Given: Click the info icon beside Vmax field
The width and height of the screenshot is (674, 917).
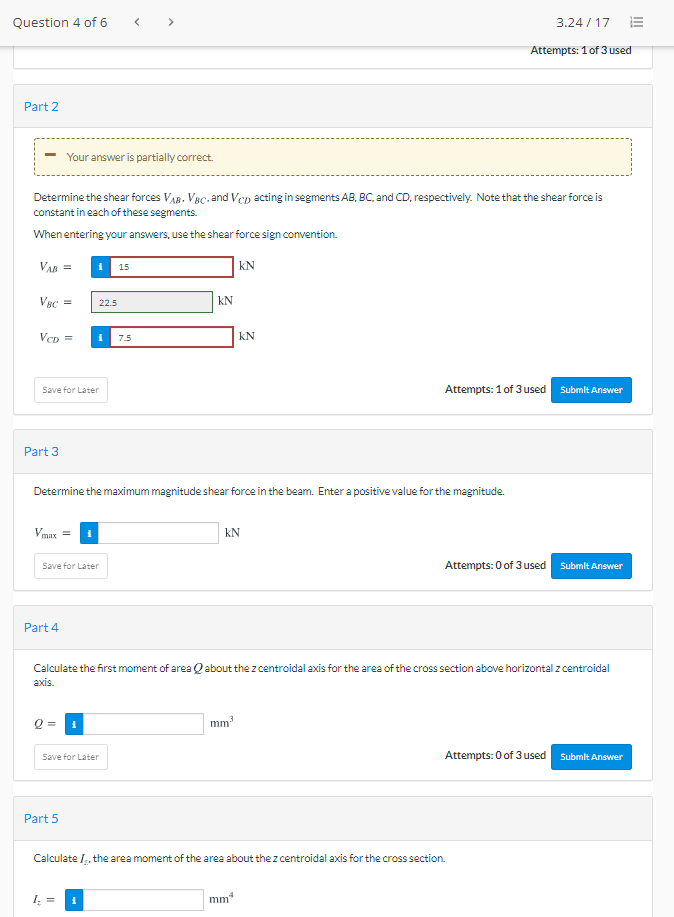Looking at the screenshot, I should click(x=90, y=533).
